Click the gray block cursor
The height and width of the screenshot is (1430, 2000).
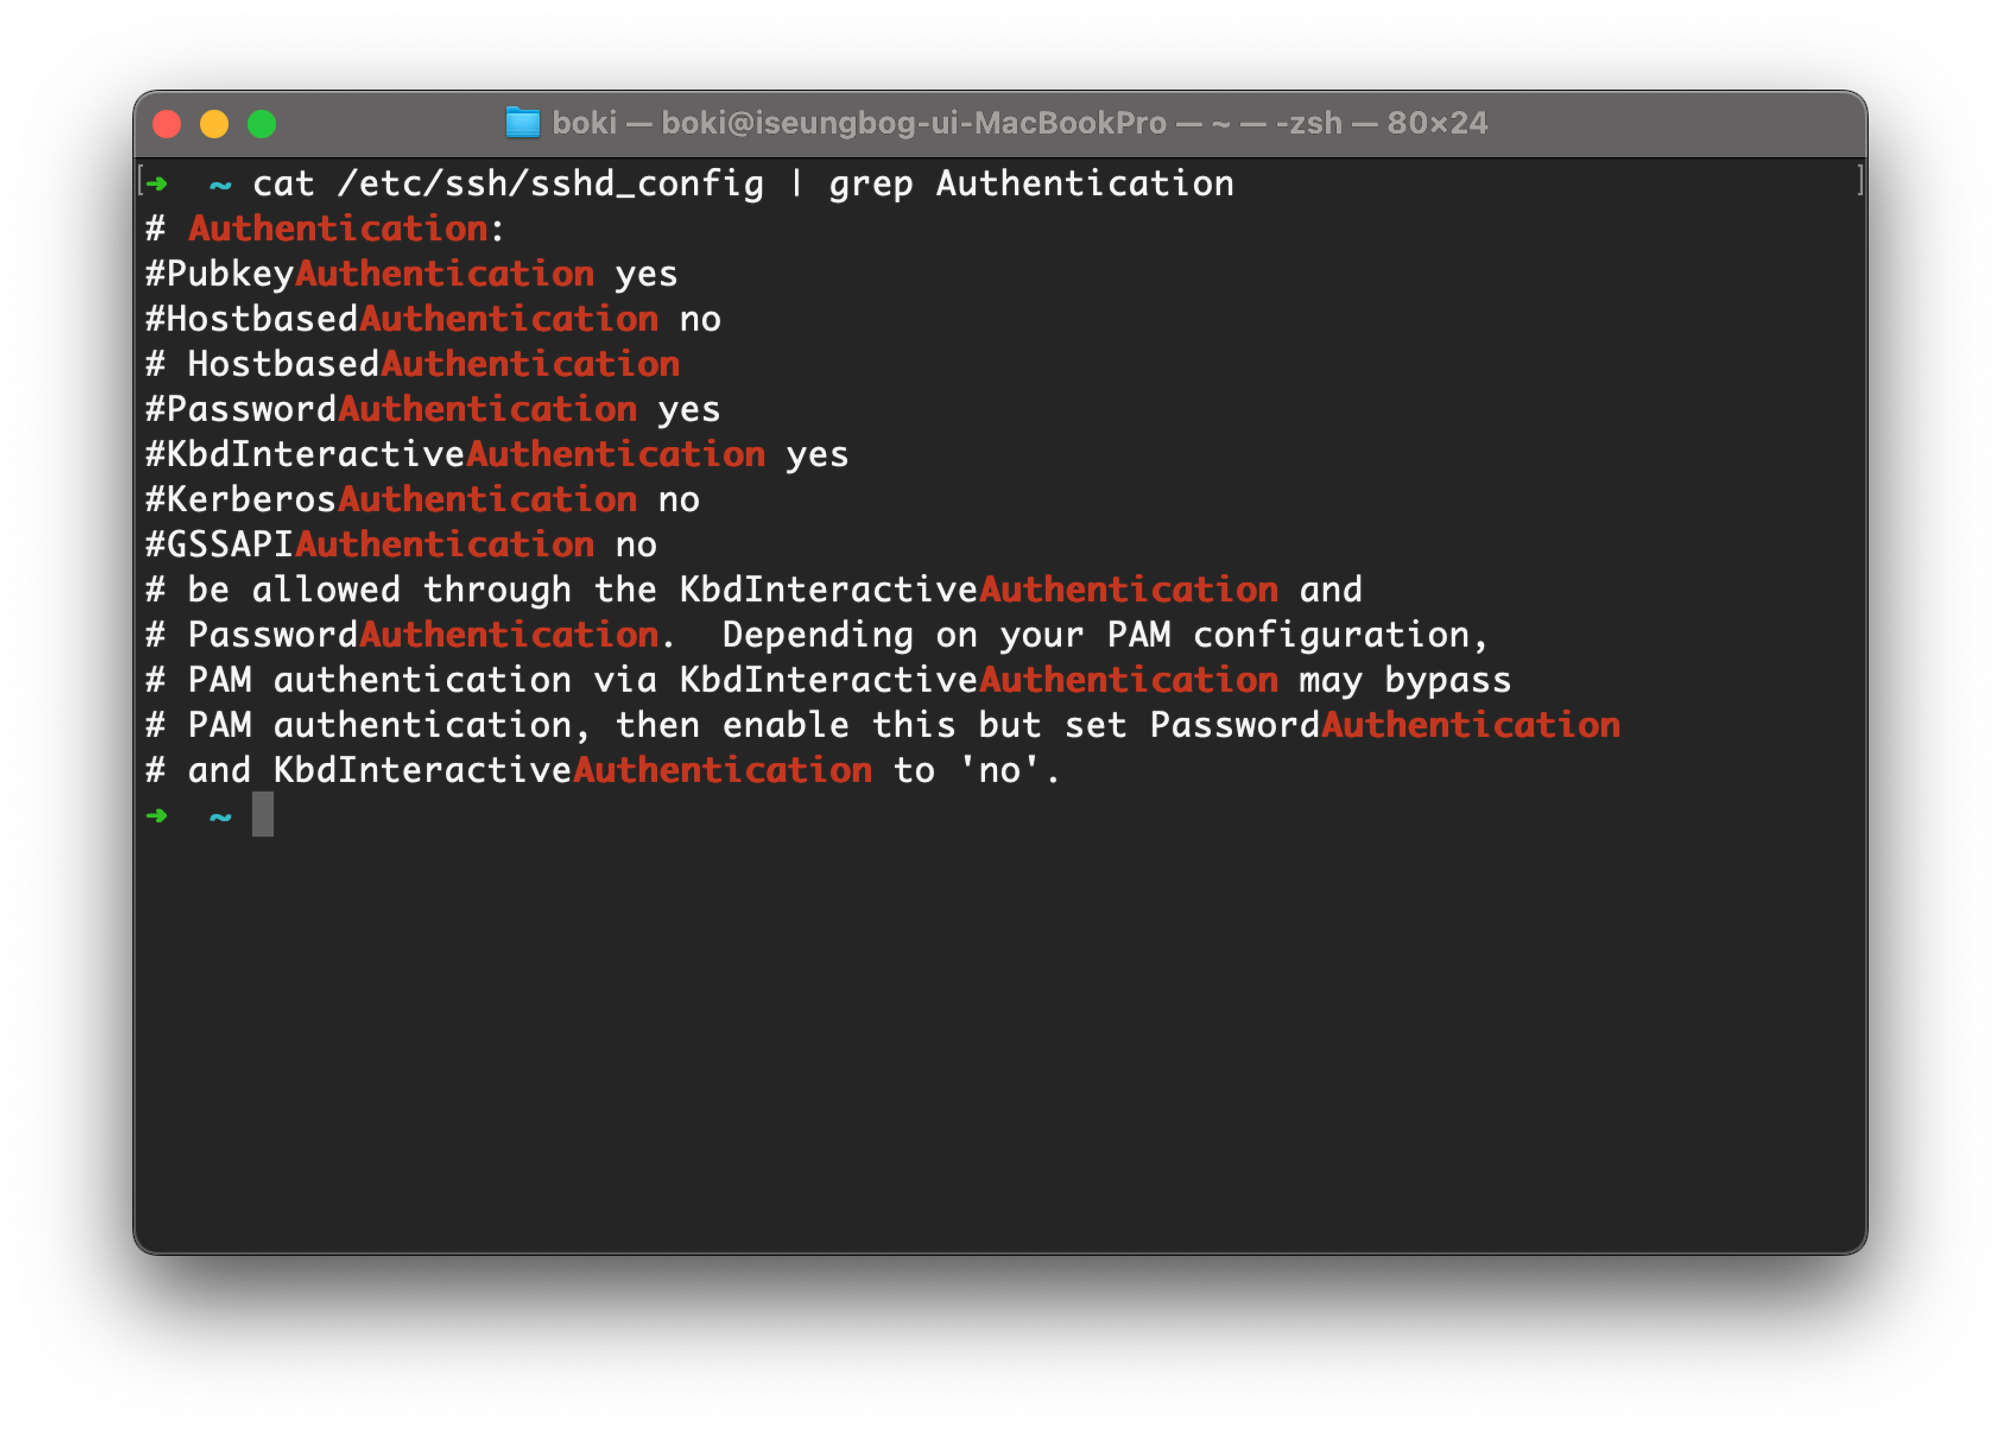262,814
